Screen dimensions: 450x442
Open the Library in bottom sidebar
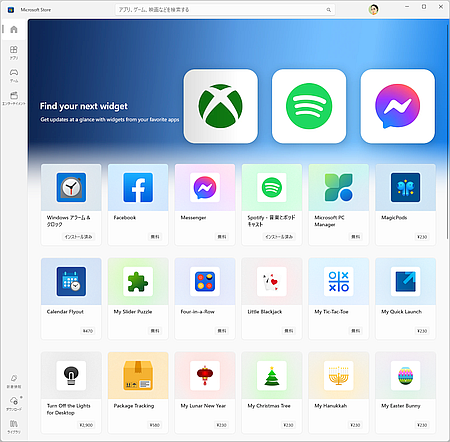[14, 426]
